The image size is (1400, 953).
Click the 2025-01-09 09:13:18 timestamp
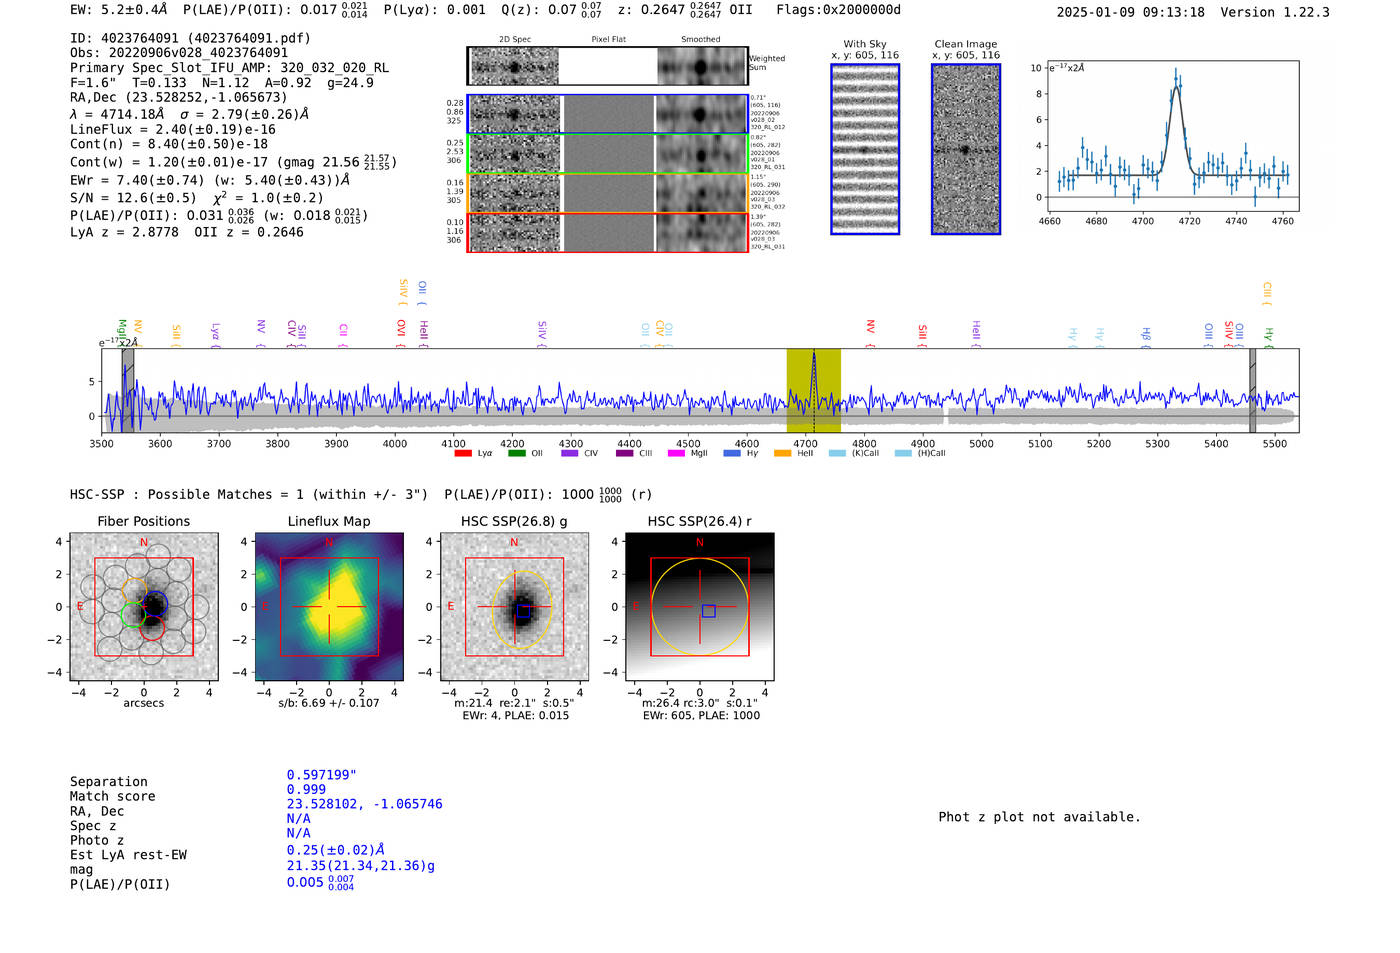(1131, 12)
